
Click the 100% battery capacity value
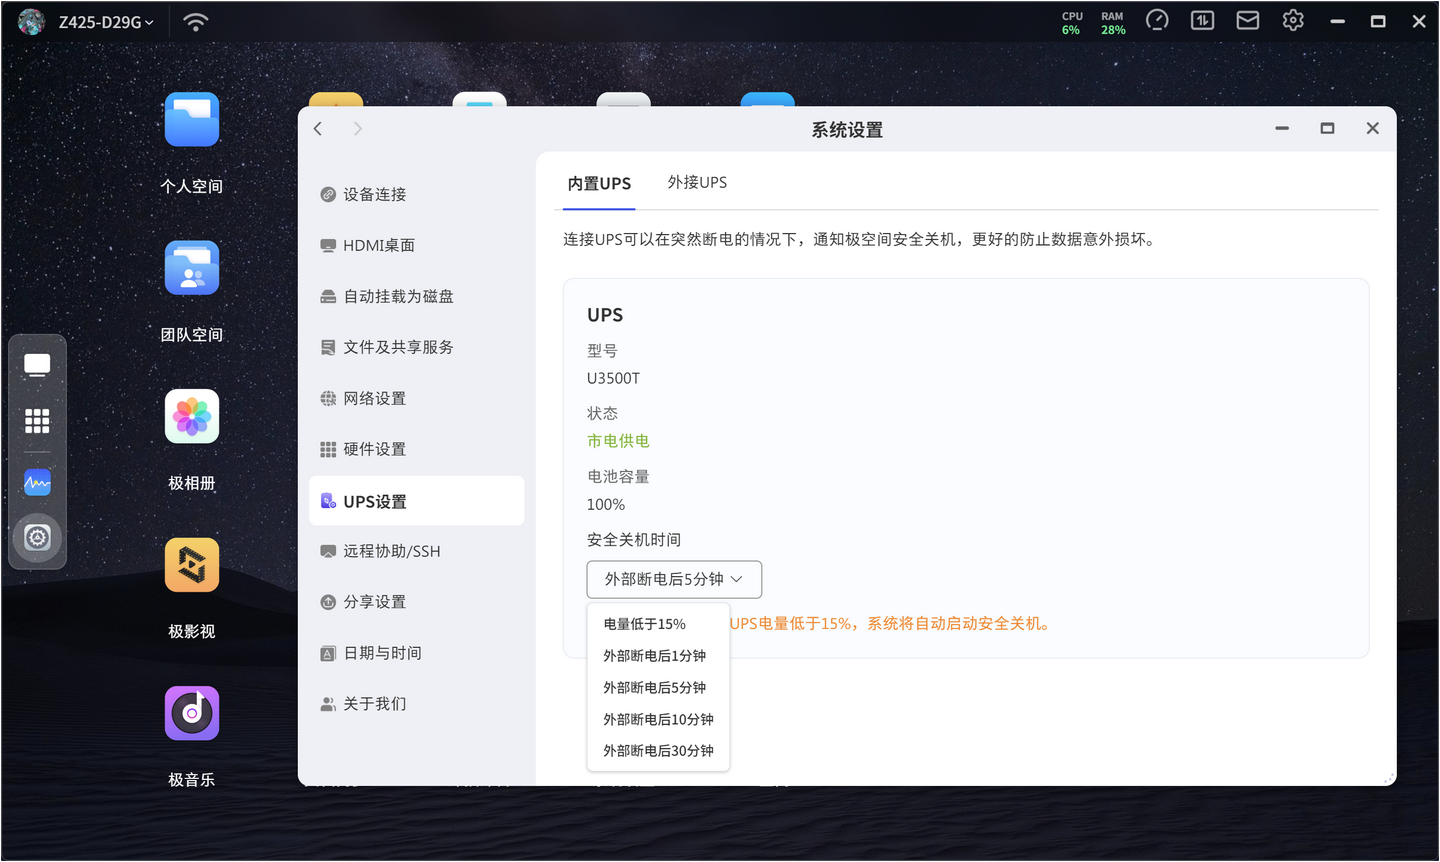click(x=606, y=505)
